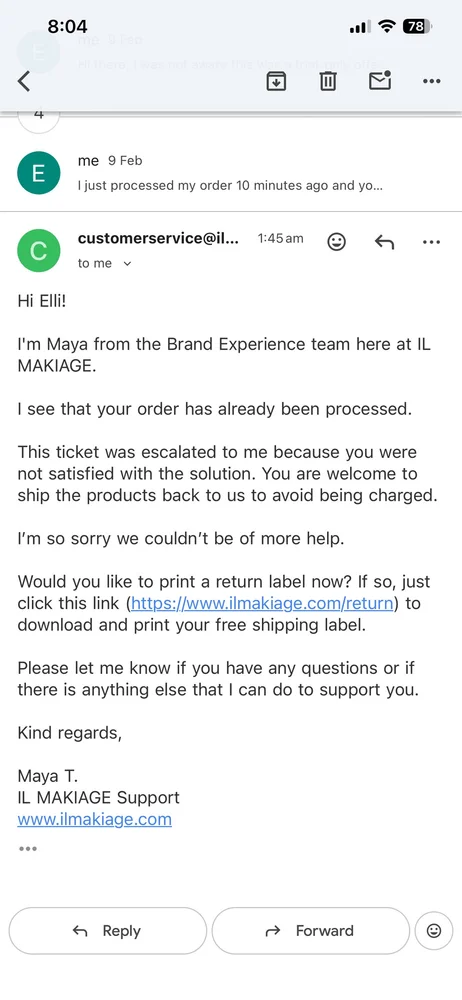The height and width of the screenshot is (1000, 462).
Task: Open the top toolbar more options menu
Action: [x=432, y=81]
